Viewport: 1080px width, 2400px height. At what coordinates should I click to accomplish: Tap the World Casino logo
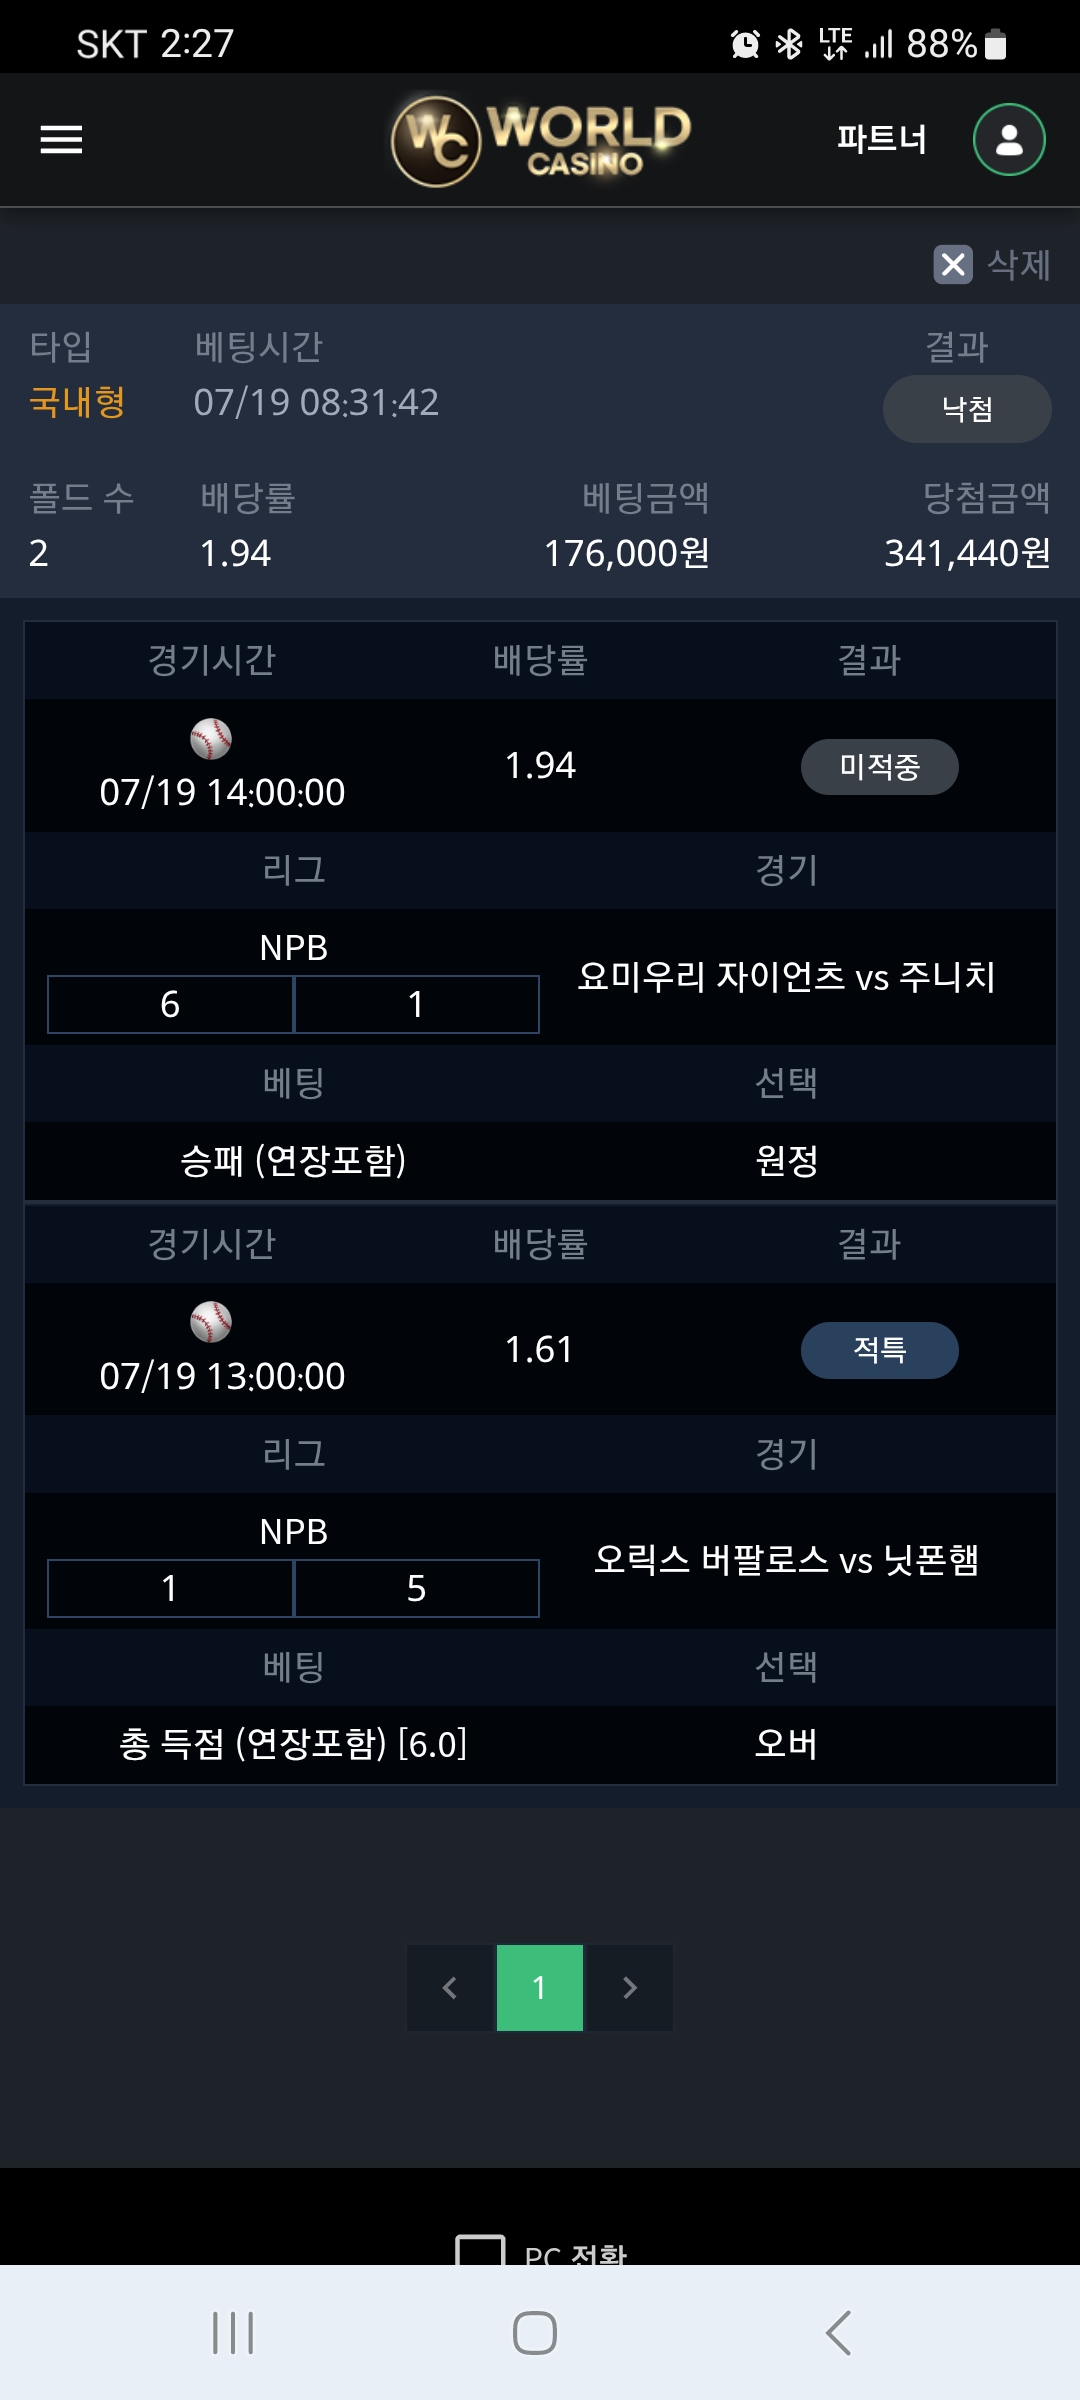(x=541, y=140)
